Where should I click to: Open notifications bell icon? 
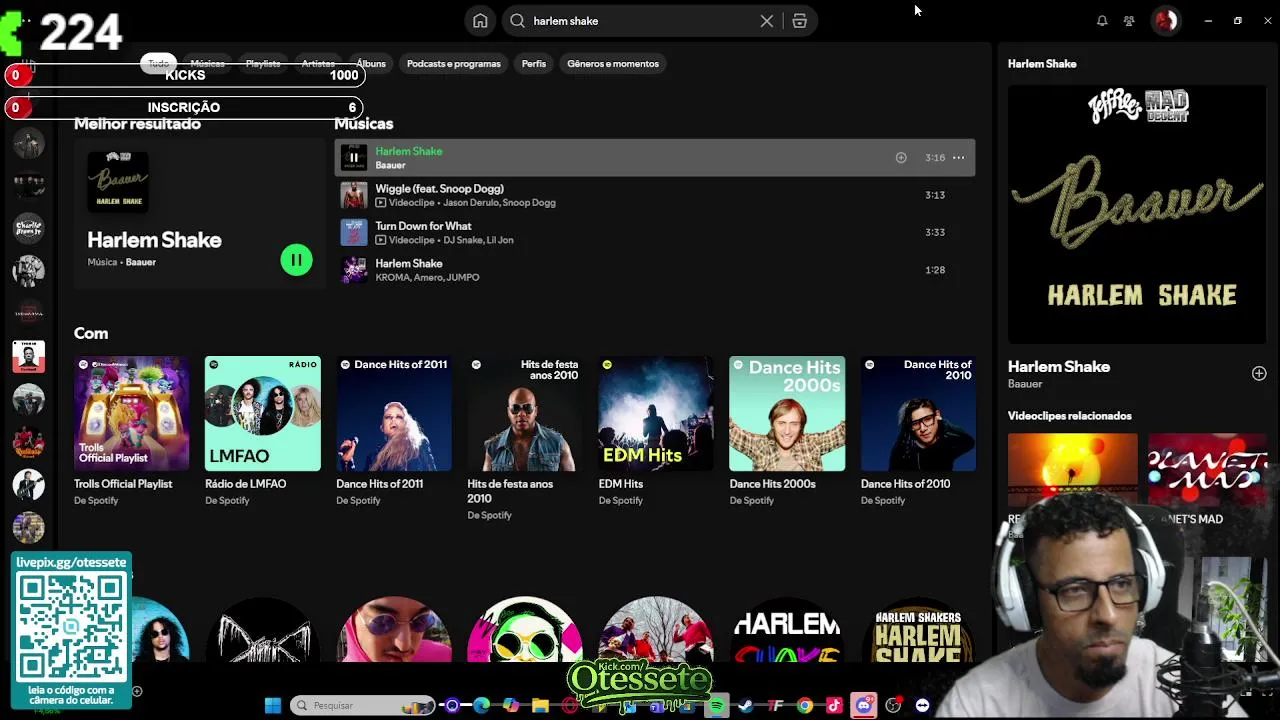[1102, 21]
